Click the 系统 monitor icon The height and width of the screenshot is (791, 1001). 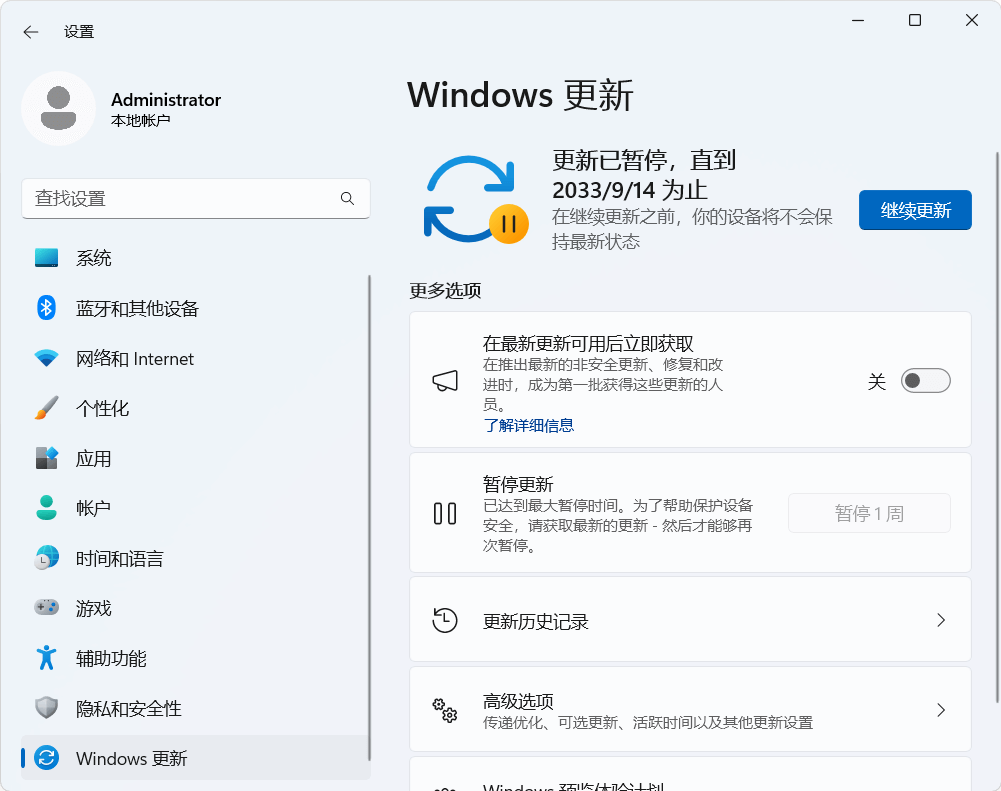coord(47,258)
